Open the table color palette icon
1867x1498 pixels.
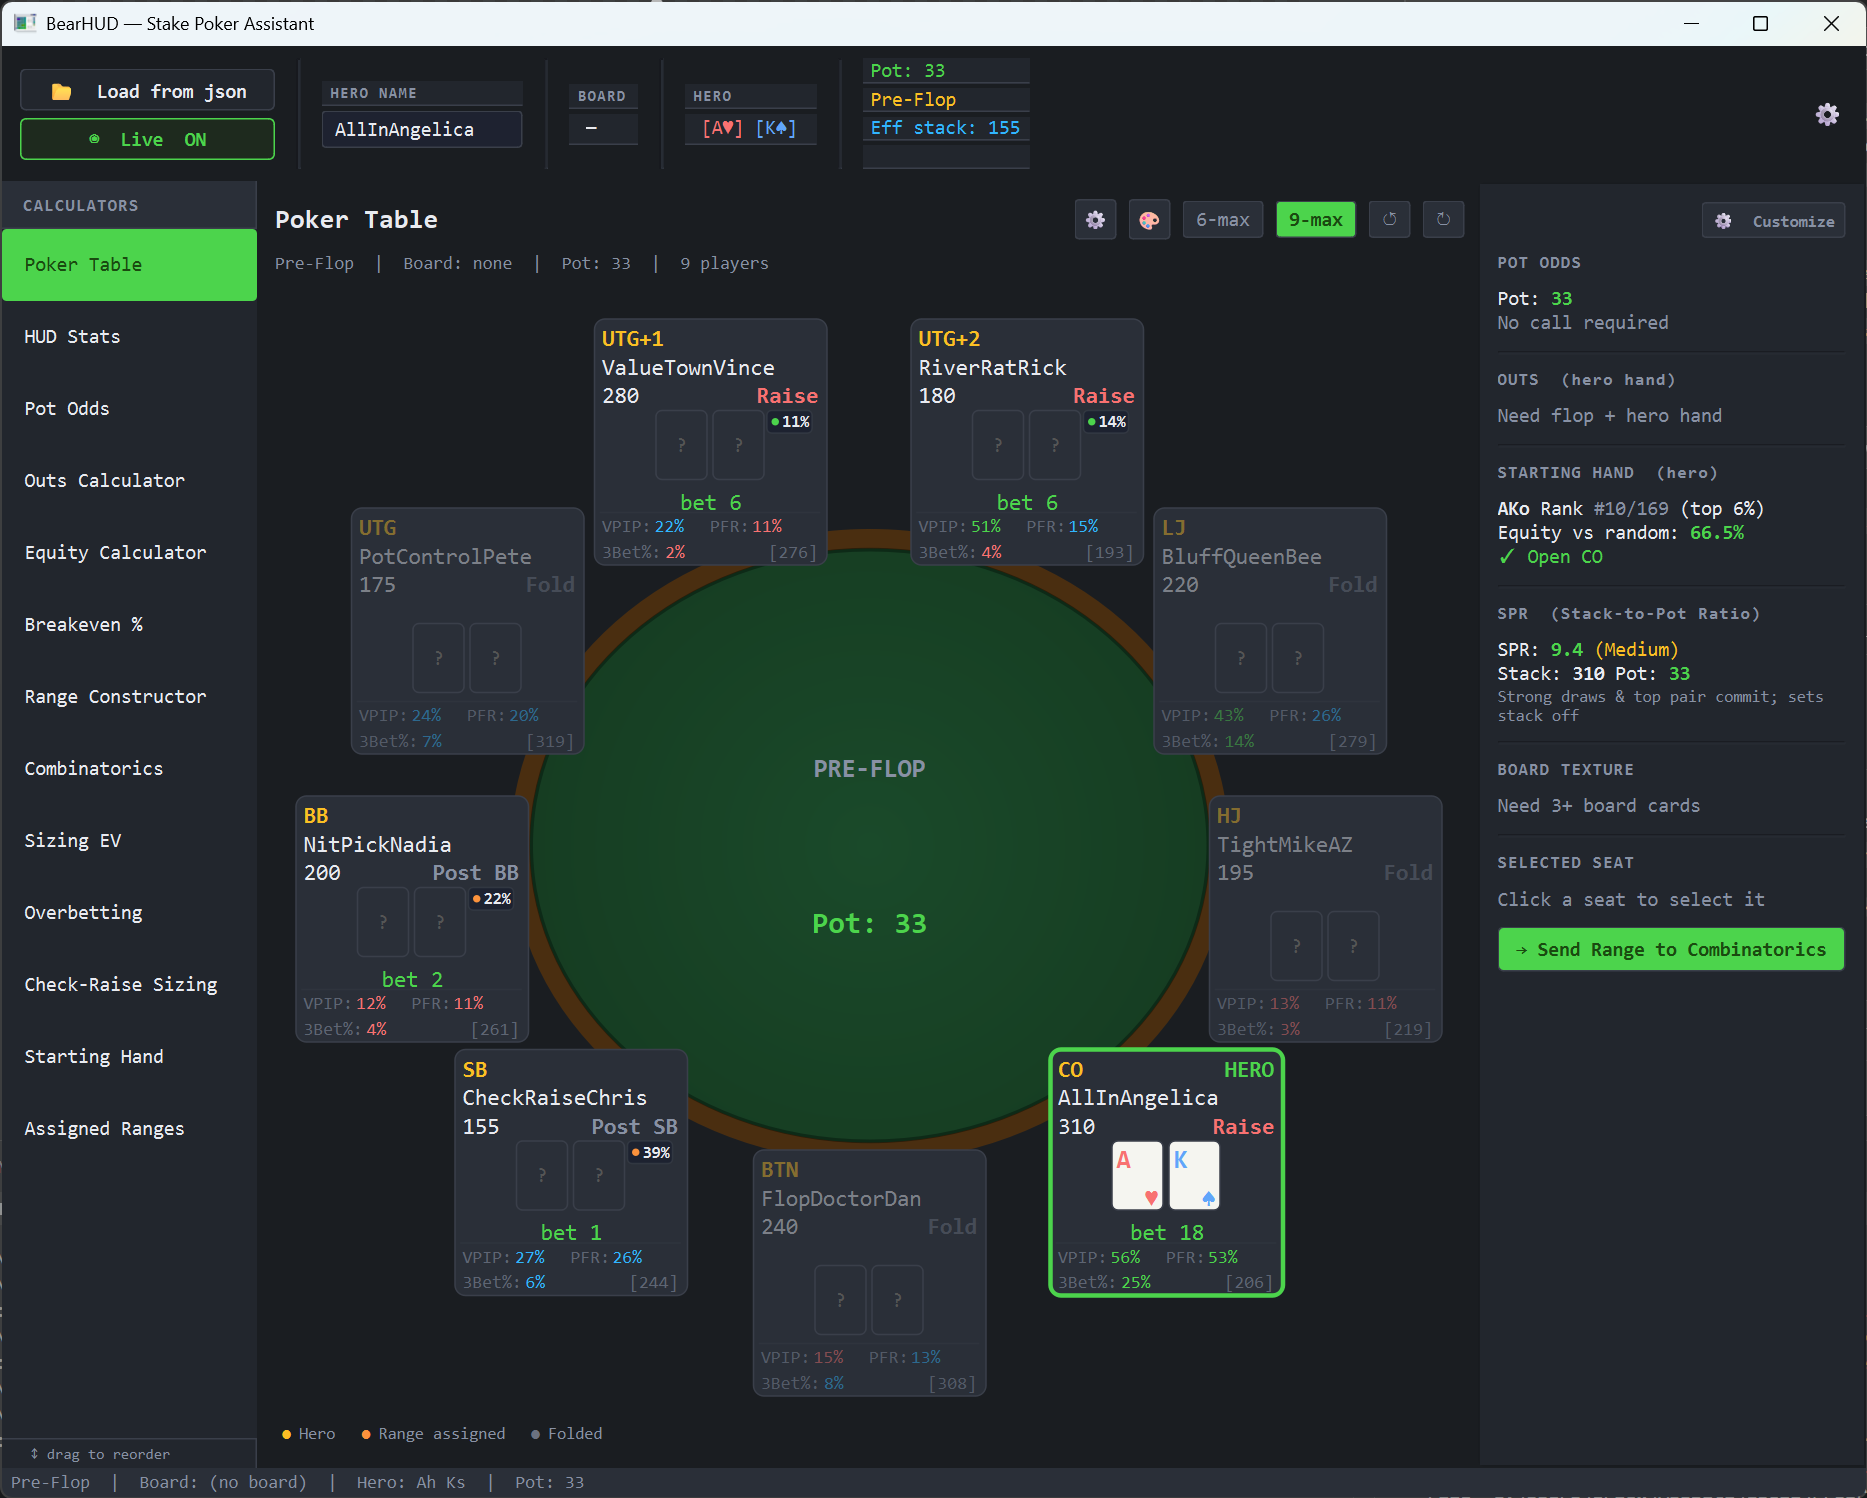point(1150,220)
